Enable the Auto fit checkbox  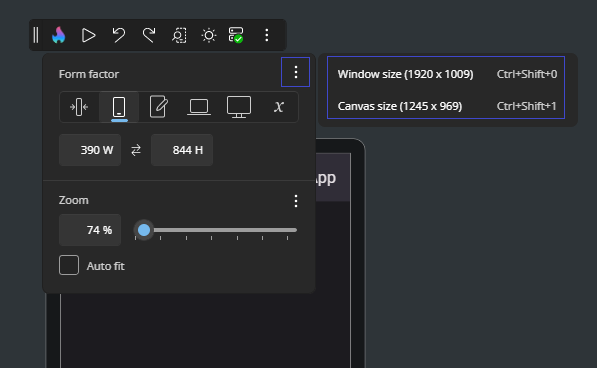pyautogui.click(x=69, y=265)
